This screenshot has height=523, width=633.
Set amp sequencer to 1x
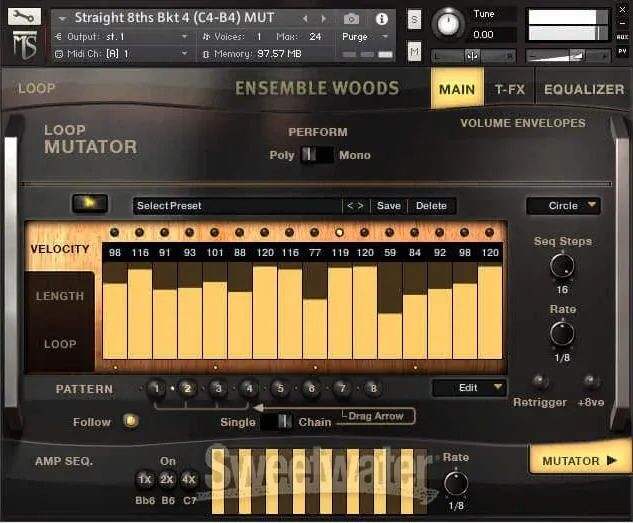[145, 480]
